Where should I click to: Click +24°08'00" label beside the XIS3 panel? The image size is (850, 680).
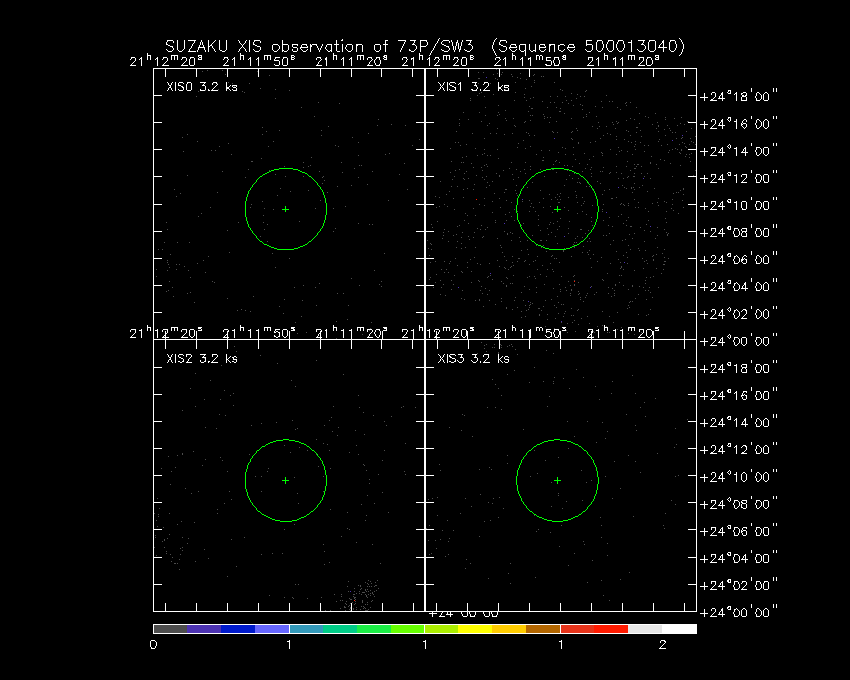click(x=738, y=504)
